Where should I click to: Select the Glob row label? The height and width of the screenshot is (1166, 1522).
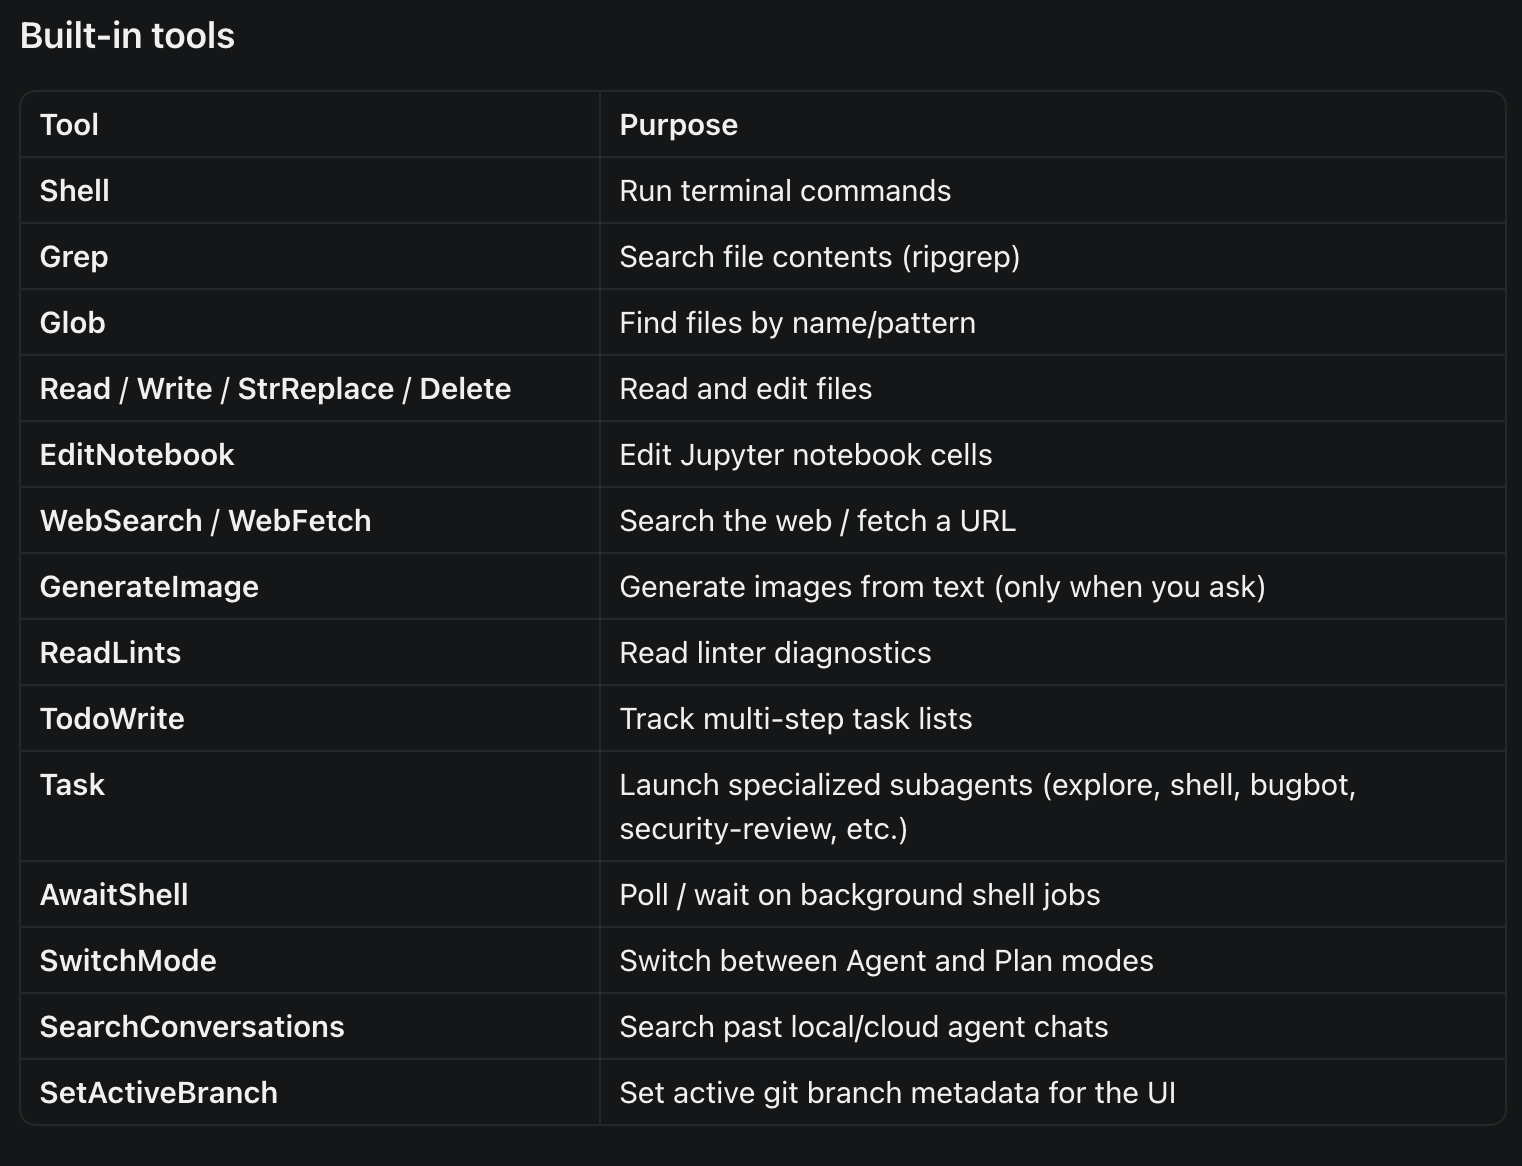tap(72, 323)
